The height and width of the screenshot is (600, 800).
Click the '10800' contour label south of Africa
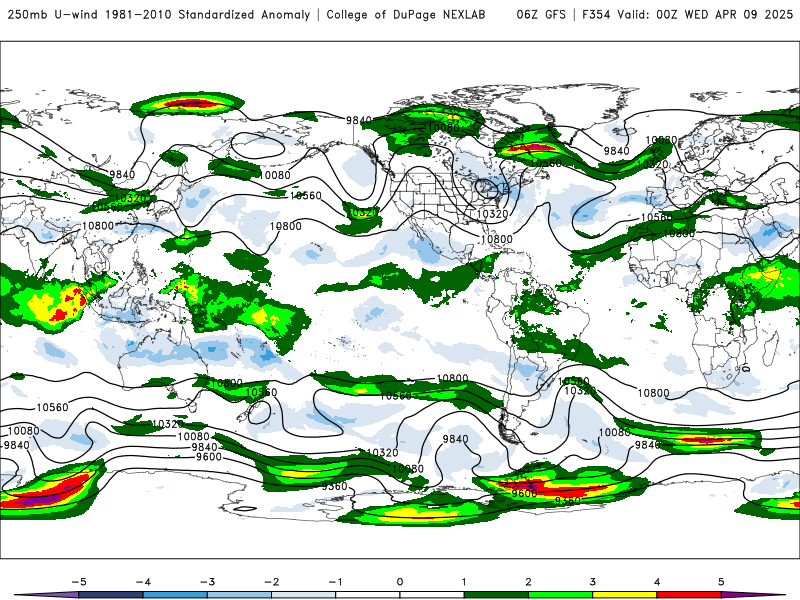coord(653,393)
